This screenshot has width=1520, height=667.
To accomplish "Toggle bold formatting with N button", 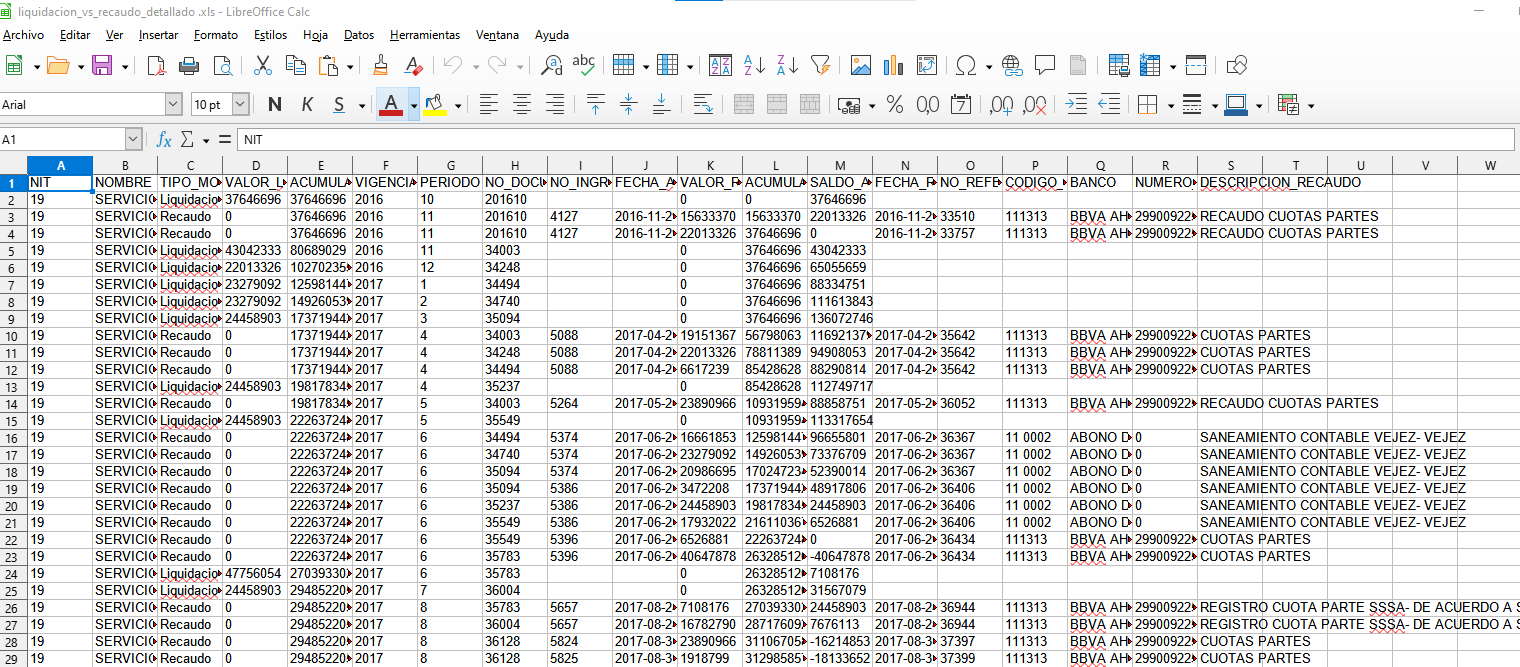I will (274, 105).
